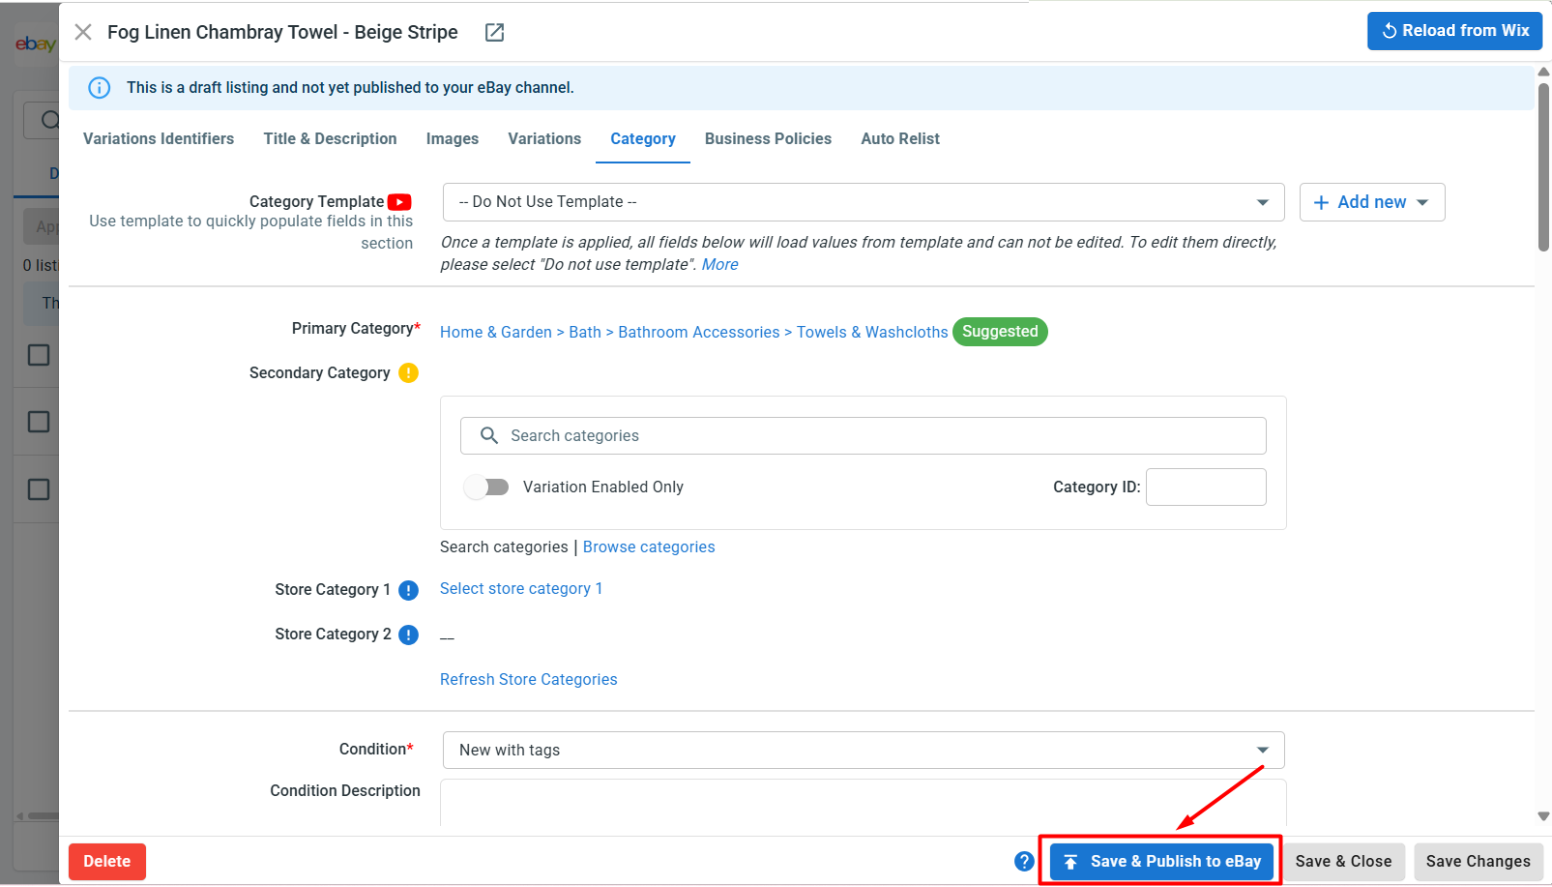Click Store Category 2 info icon

(x=408, y=635)
